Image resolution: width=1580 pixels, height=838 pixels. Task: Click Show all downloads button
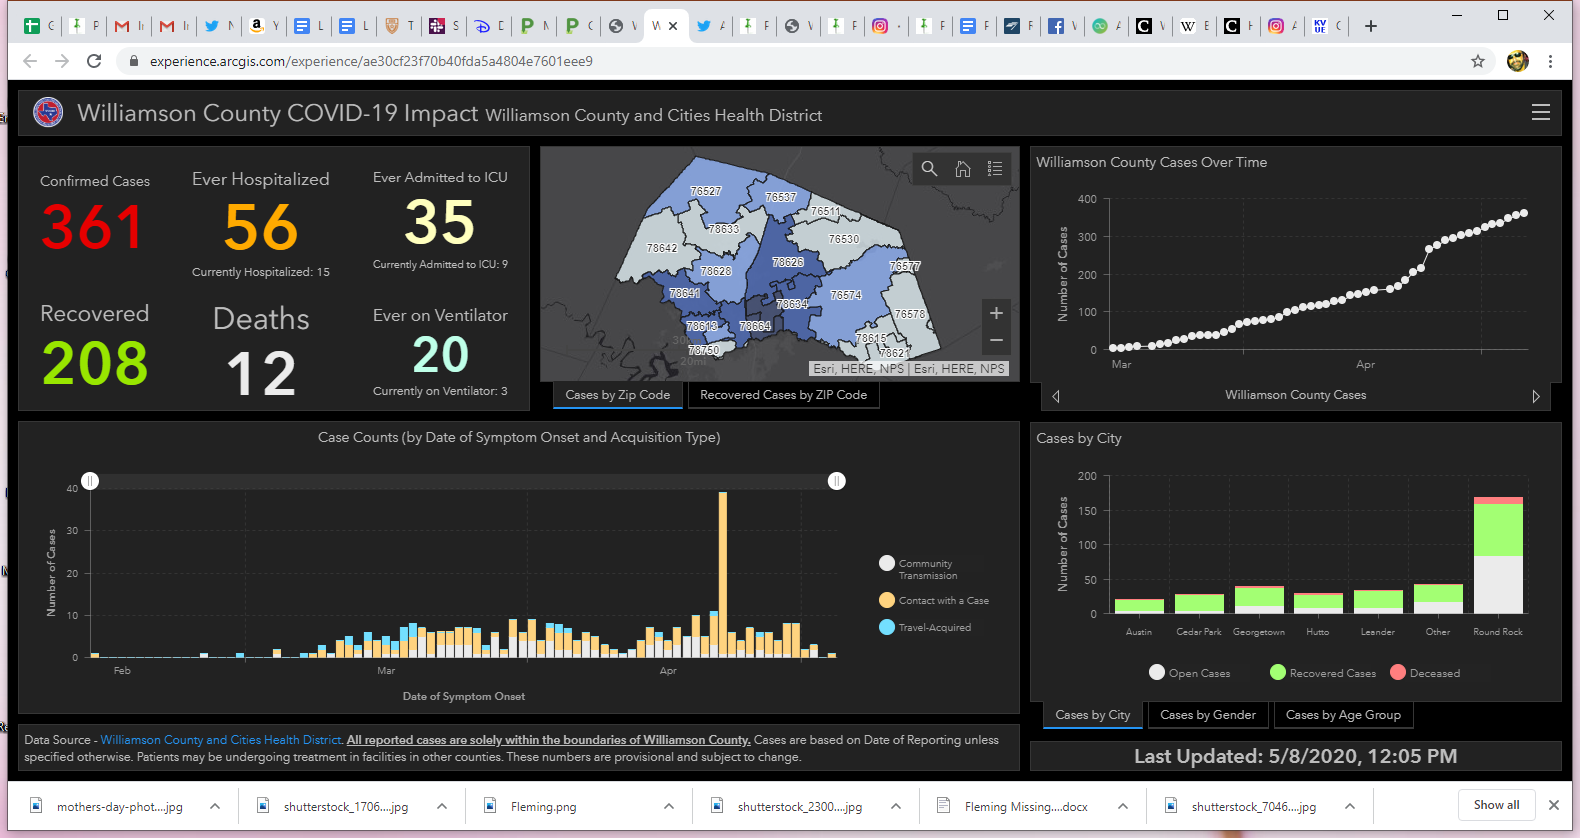[x=1496, y=805]
